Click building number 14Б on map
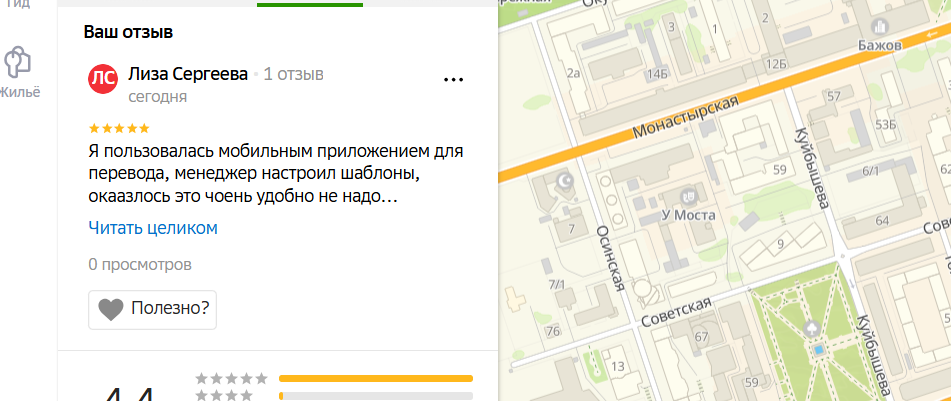The image size is (951, 401). pyautogui.click(x=657, y=75)
